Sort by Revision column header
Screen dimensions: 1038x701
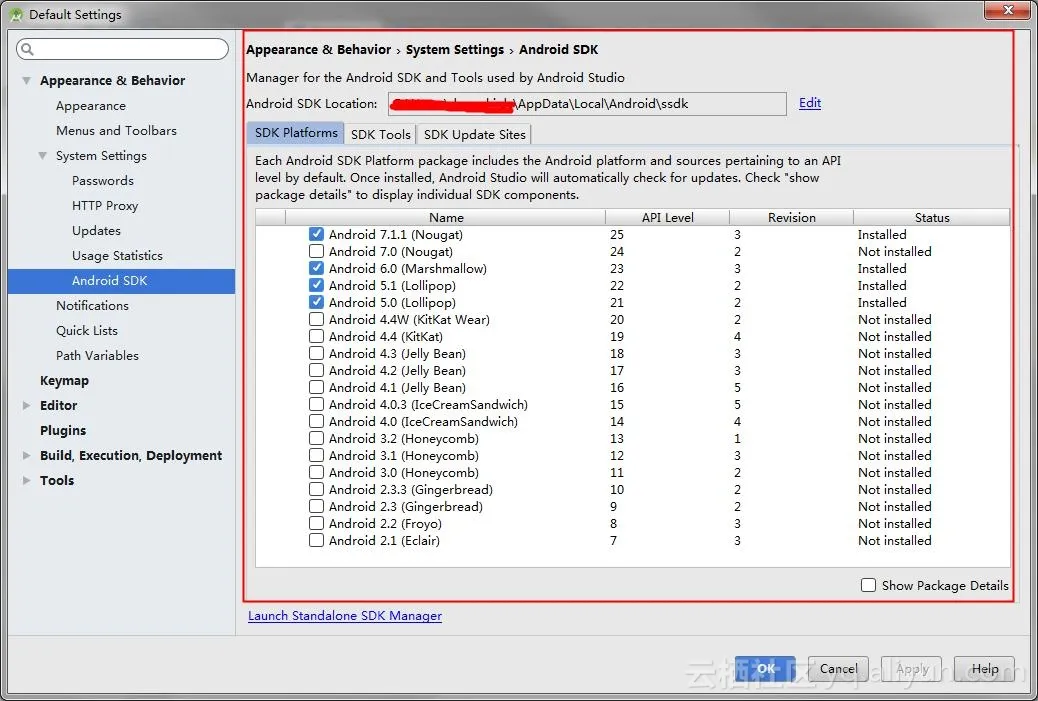point(791,217)
